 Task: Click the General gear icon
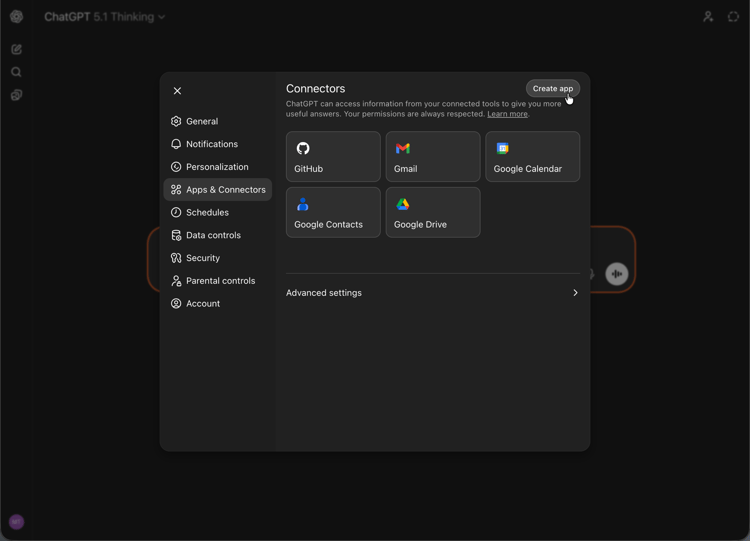tap(176, 121)
